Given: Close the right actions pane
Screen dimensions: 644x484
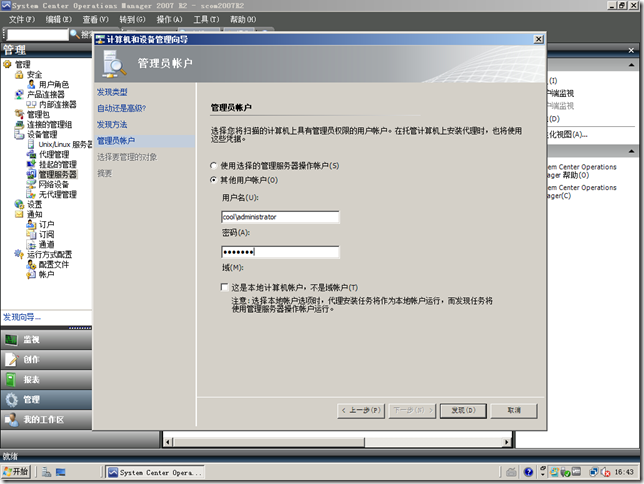Looking at the screenshot, I should (631, 51).
